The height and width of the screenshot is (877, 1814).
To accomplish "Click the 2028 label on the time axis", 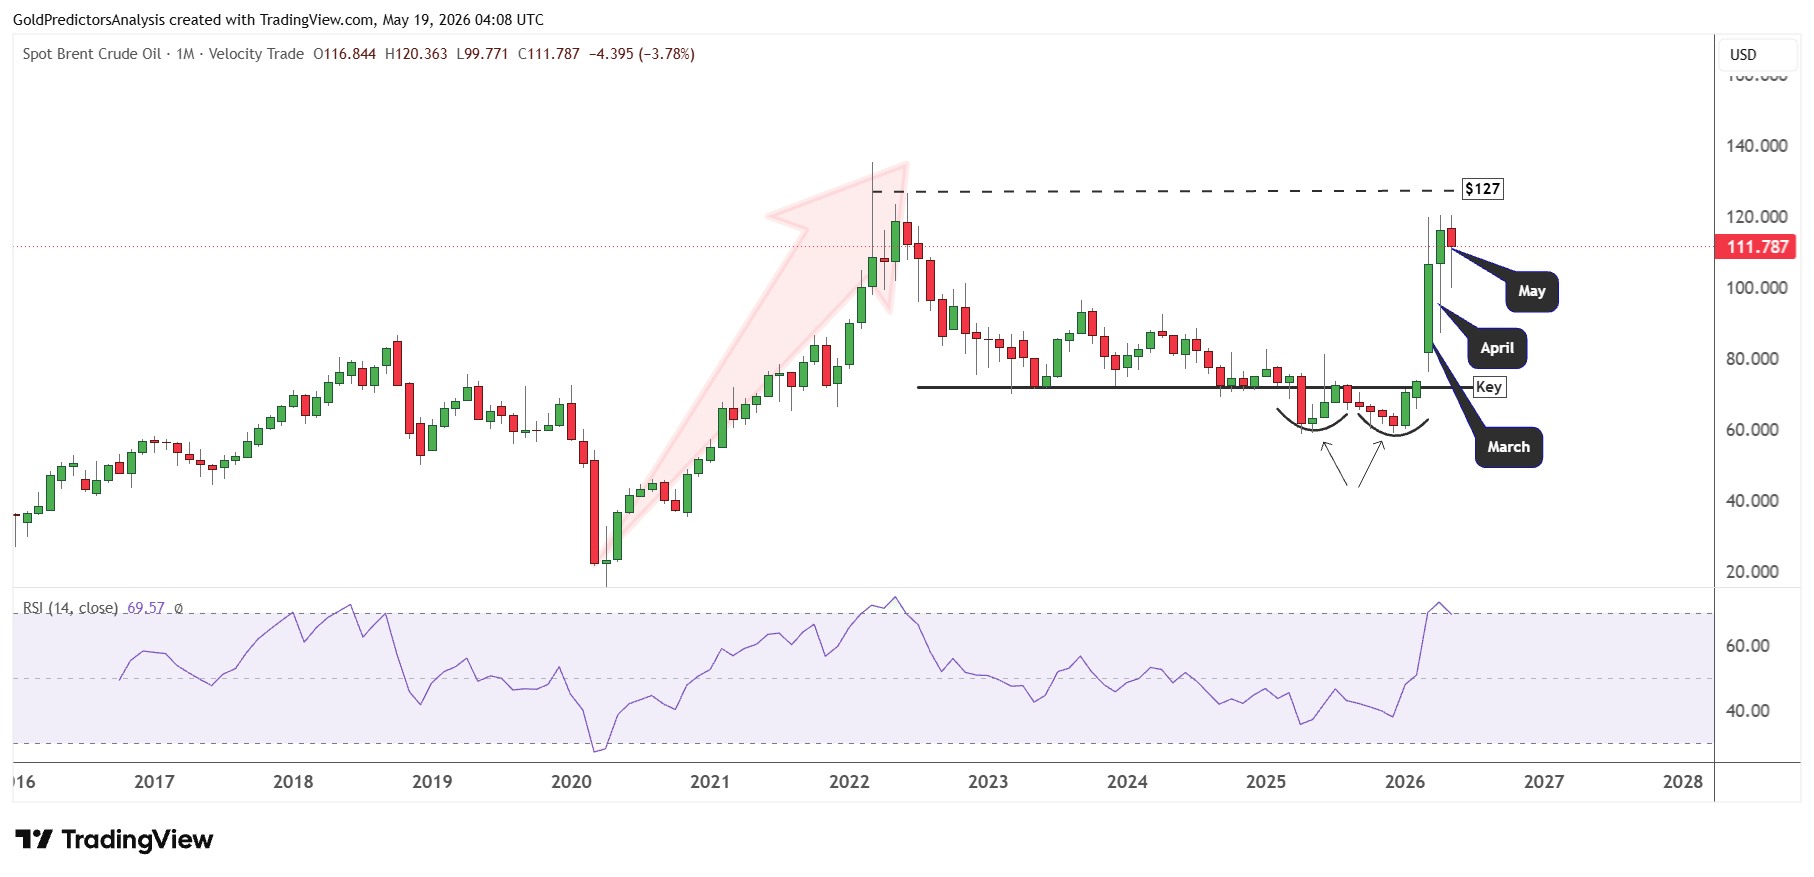I will 1683,782.
